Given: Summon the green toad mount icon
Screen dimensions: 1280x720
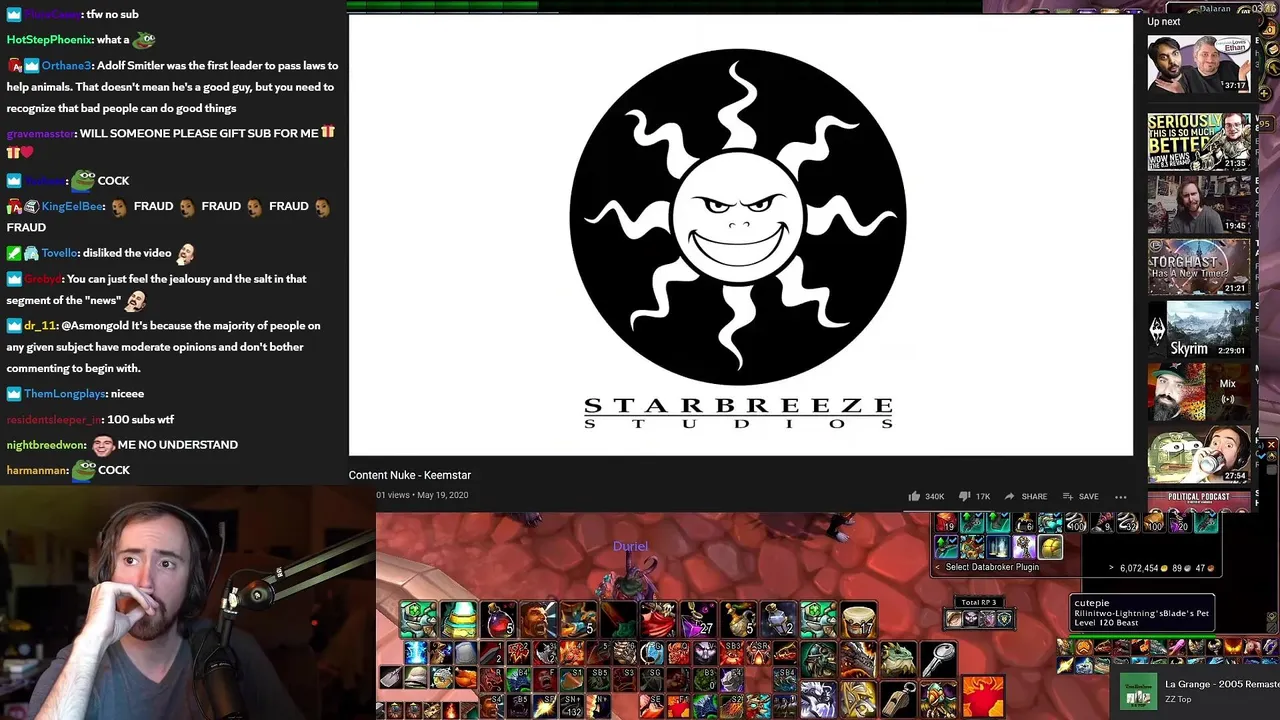Looking at the screenshot, I should tap(898, 660).
